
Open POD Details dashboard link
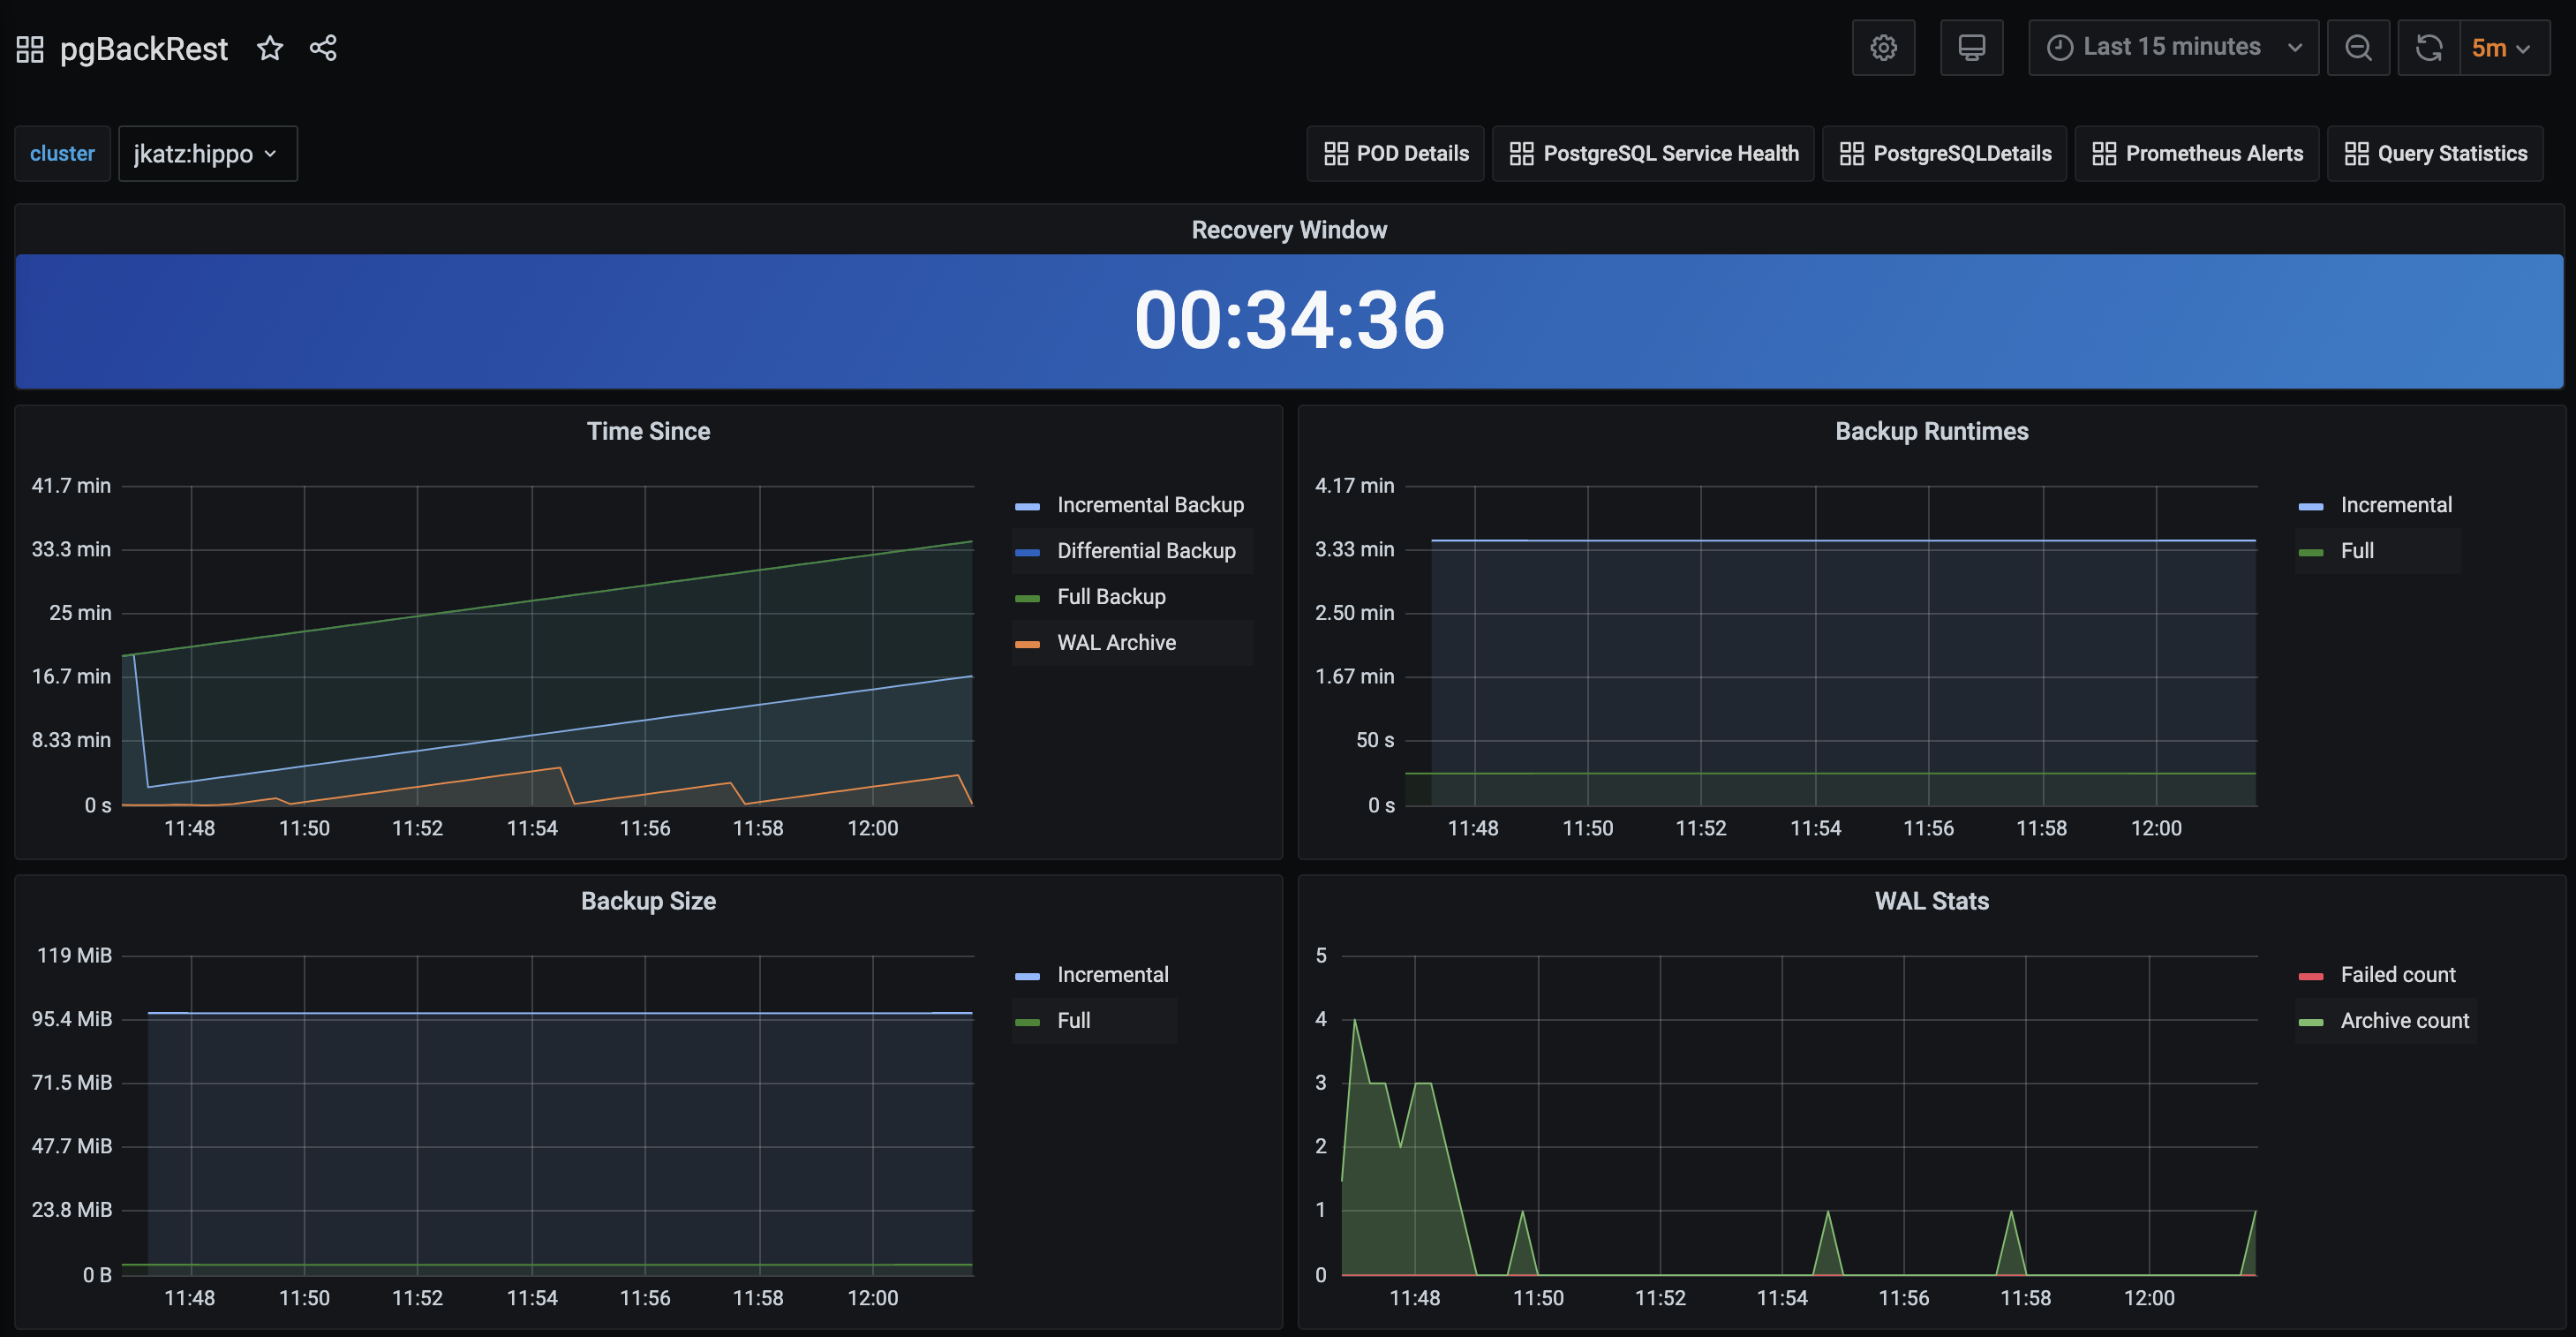[x=1395, y=154]
